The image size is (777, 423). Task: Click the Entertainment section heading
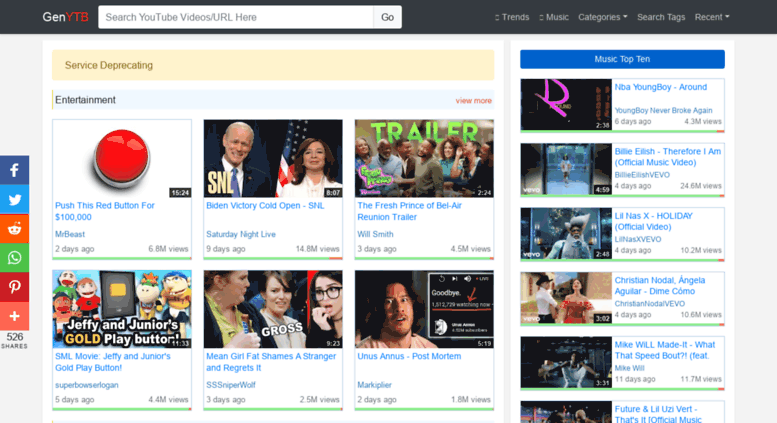tap(85, 100)
